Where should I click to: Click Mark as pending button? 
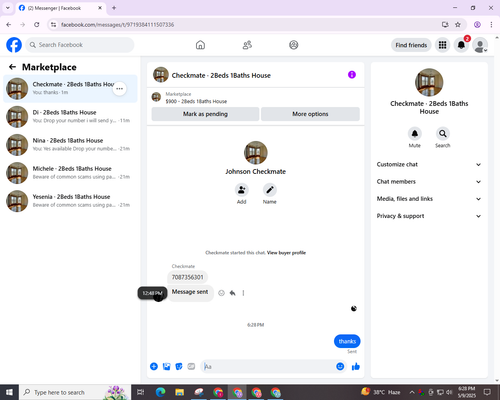coord(205,114)
